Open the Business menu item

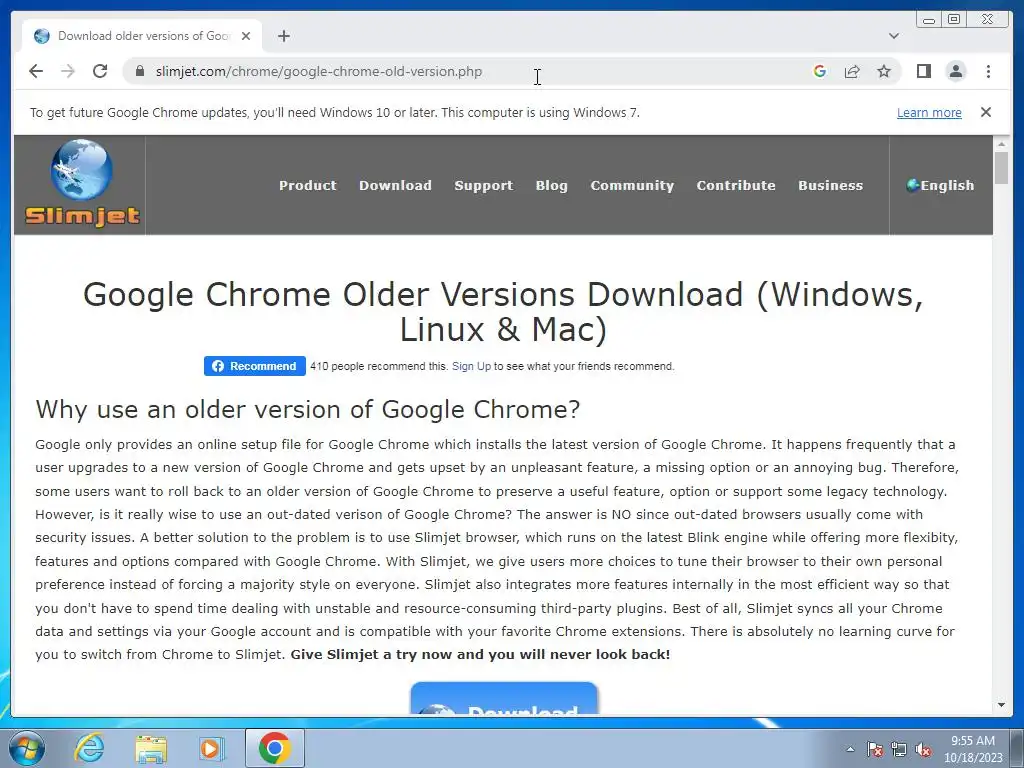[830, 185]
